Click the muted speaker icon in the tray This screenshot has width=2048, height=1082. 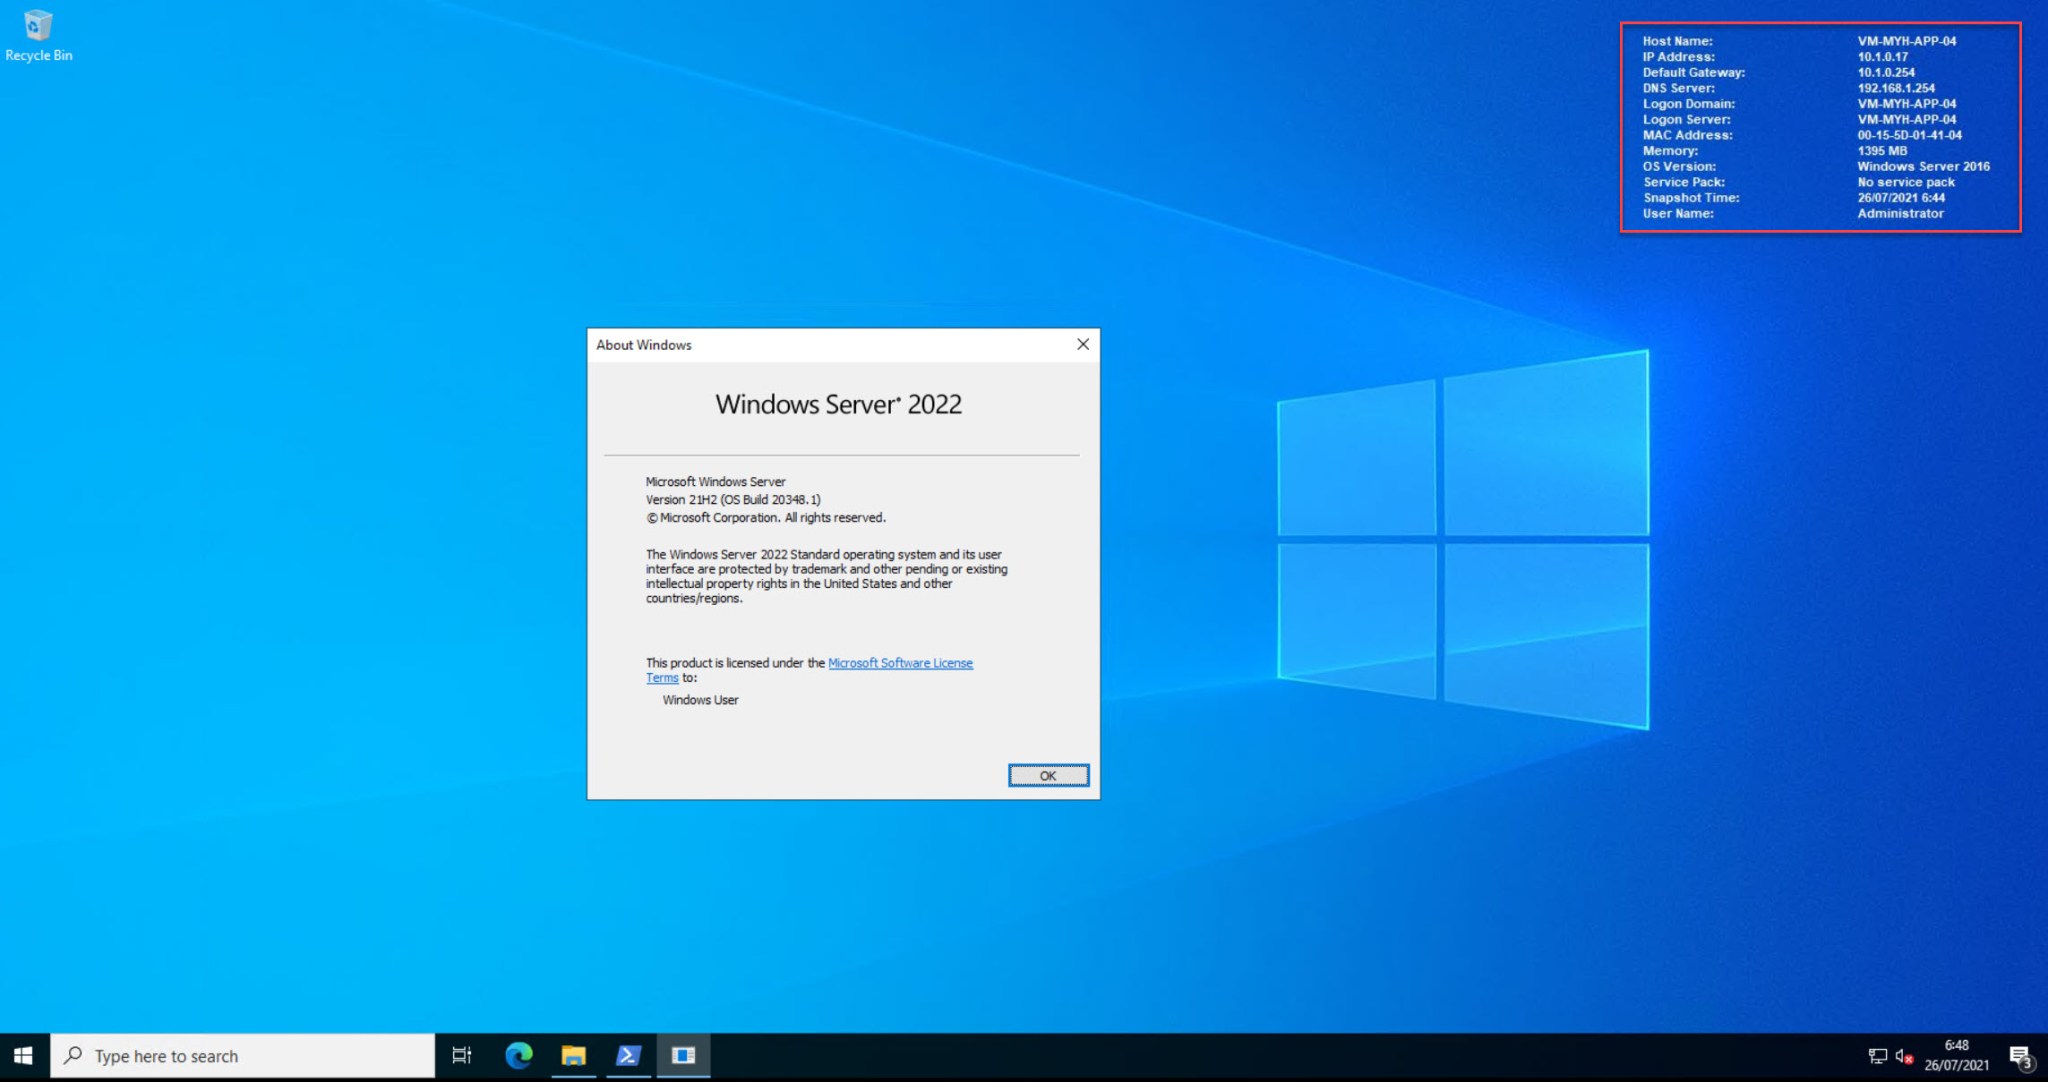(x=1903, y=1055)
